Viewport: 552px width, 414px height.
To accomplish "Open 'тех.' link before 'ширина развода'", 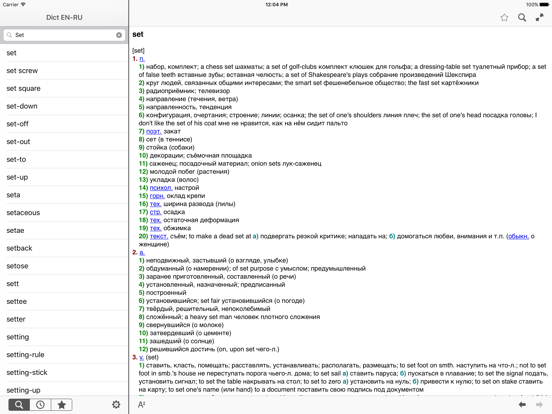I will (x=155, y=204).
